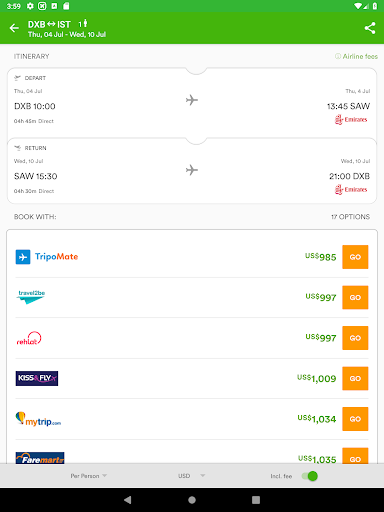The image size is (384, 512).
Task: Tap the mytrip.com logo
Action: pos(38,419)
